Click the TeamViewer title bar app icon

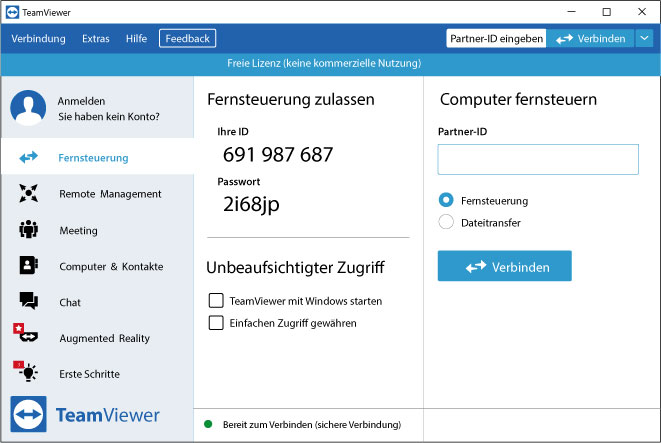(x=12, y=12)
